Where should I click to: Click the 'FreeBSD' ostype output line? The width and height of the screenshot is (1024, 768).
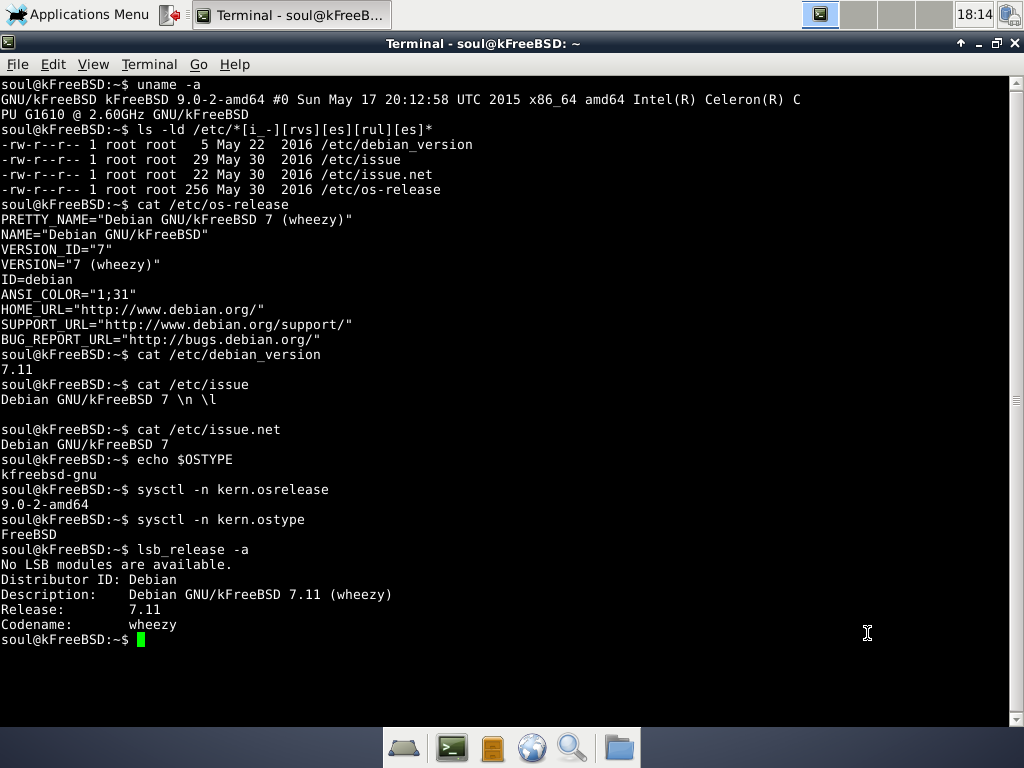[29, 536]
